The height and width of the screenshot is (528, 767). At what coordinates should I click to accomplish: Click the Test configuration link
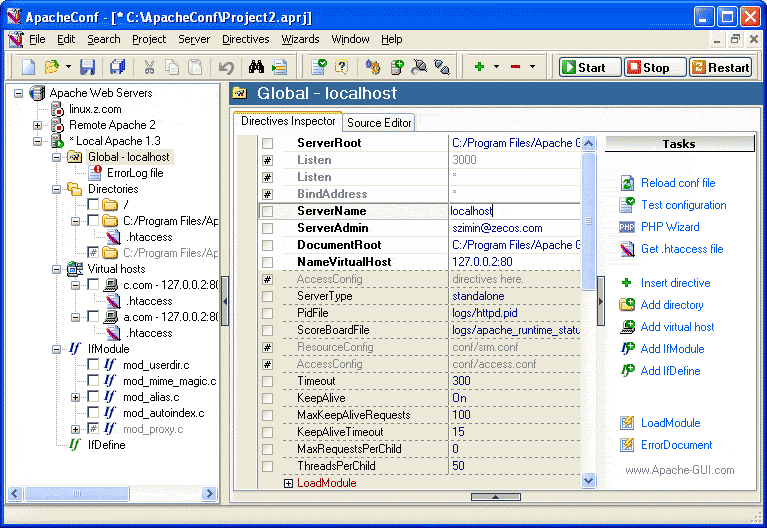(683, 205)
